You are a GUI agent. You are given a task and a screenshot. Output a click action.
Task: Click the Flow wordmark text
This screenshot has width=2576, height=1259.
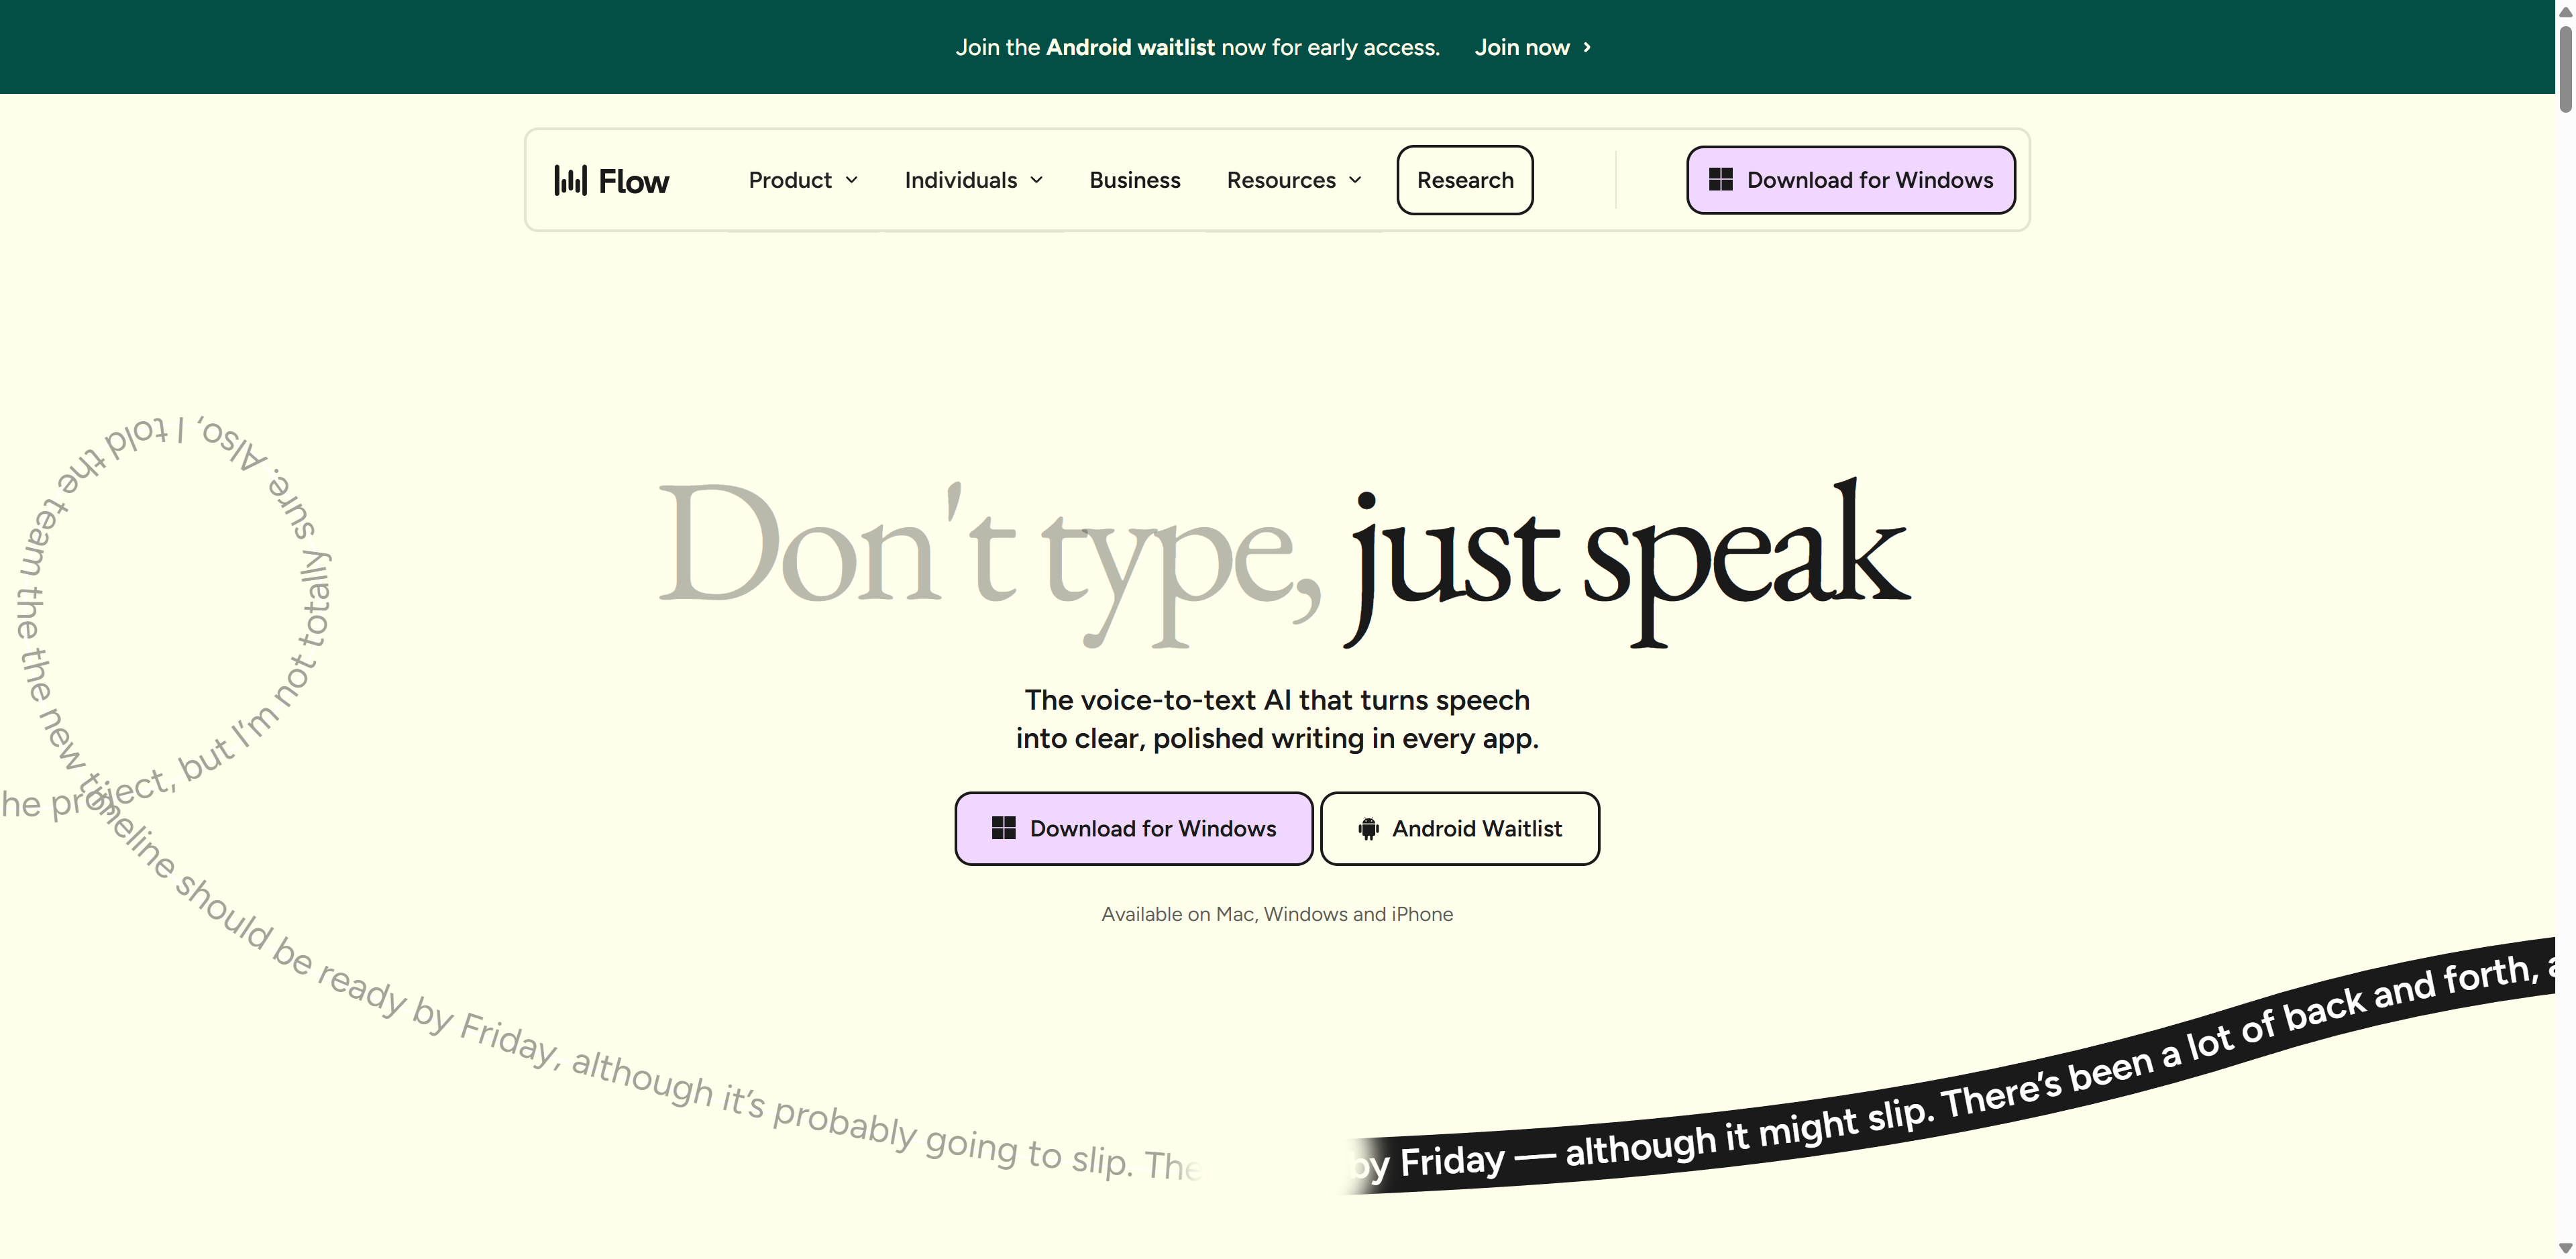[x=633, y=181]
